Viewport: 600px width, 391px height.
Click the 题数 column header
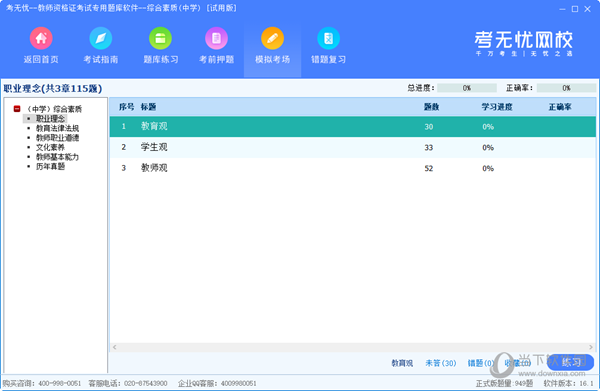click(x=431, y=107)
